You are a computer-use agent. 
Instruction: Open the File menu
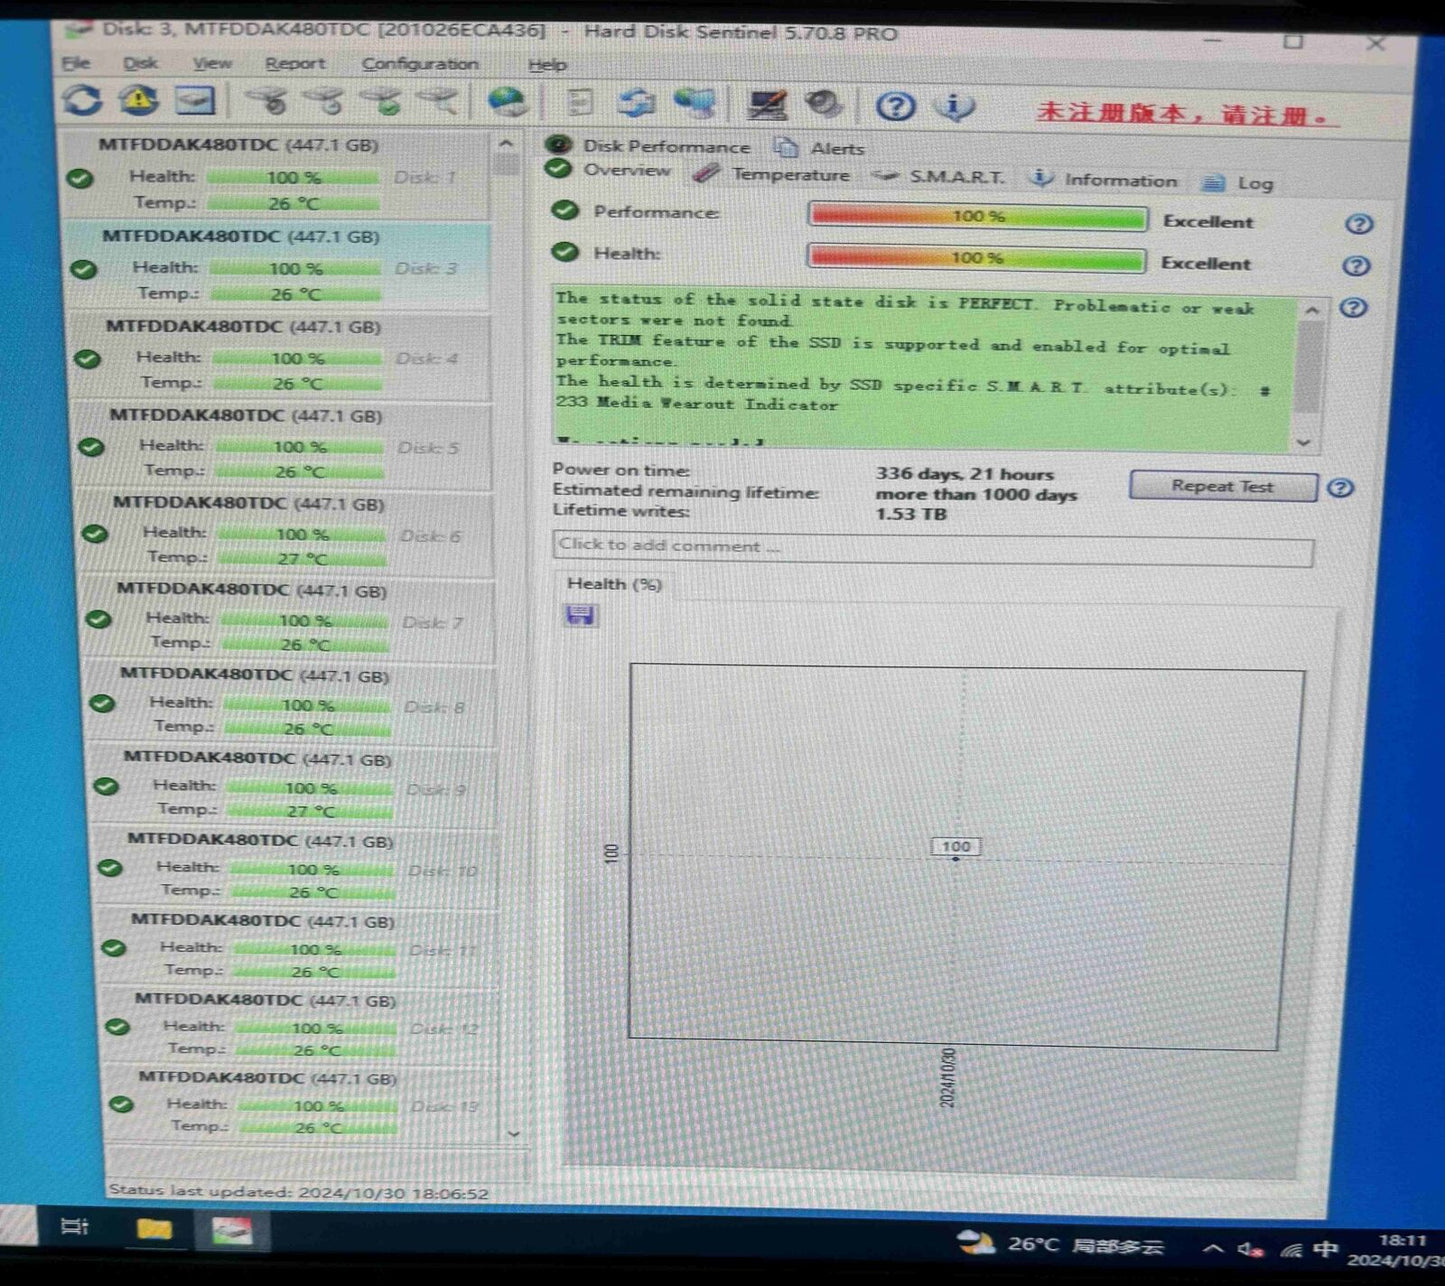coord(76,62)
